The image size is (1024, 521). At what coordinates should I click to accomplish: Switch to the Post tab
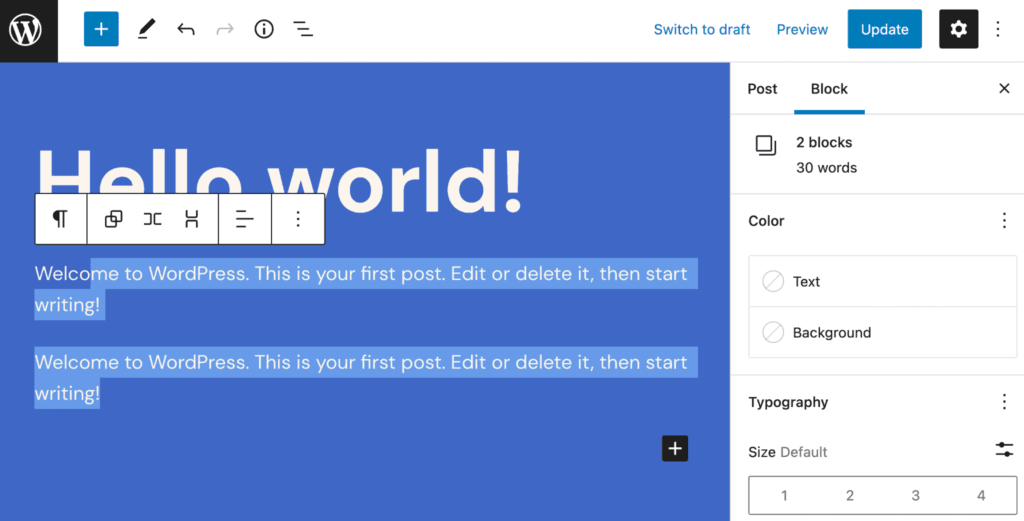(x=762, y=89)
